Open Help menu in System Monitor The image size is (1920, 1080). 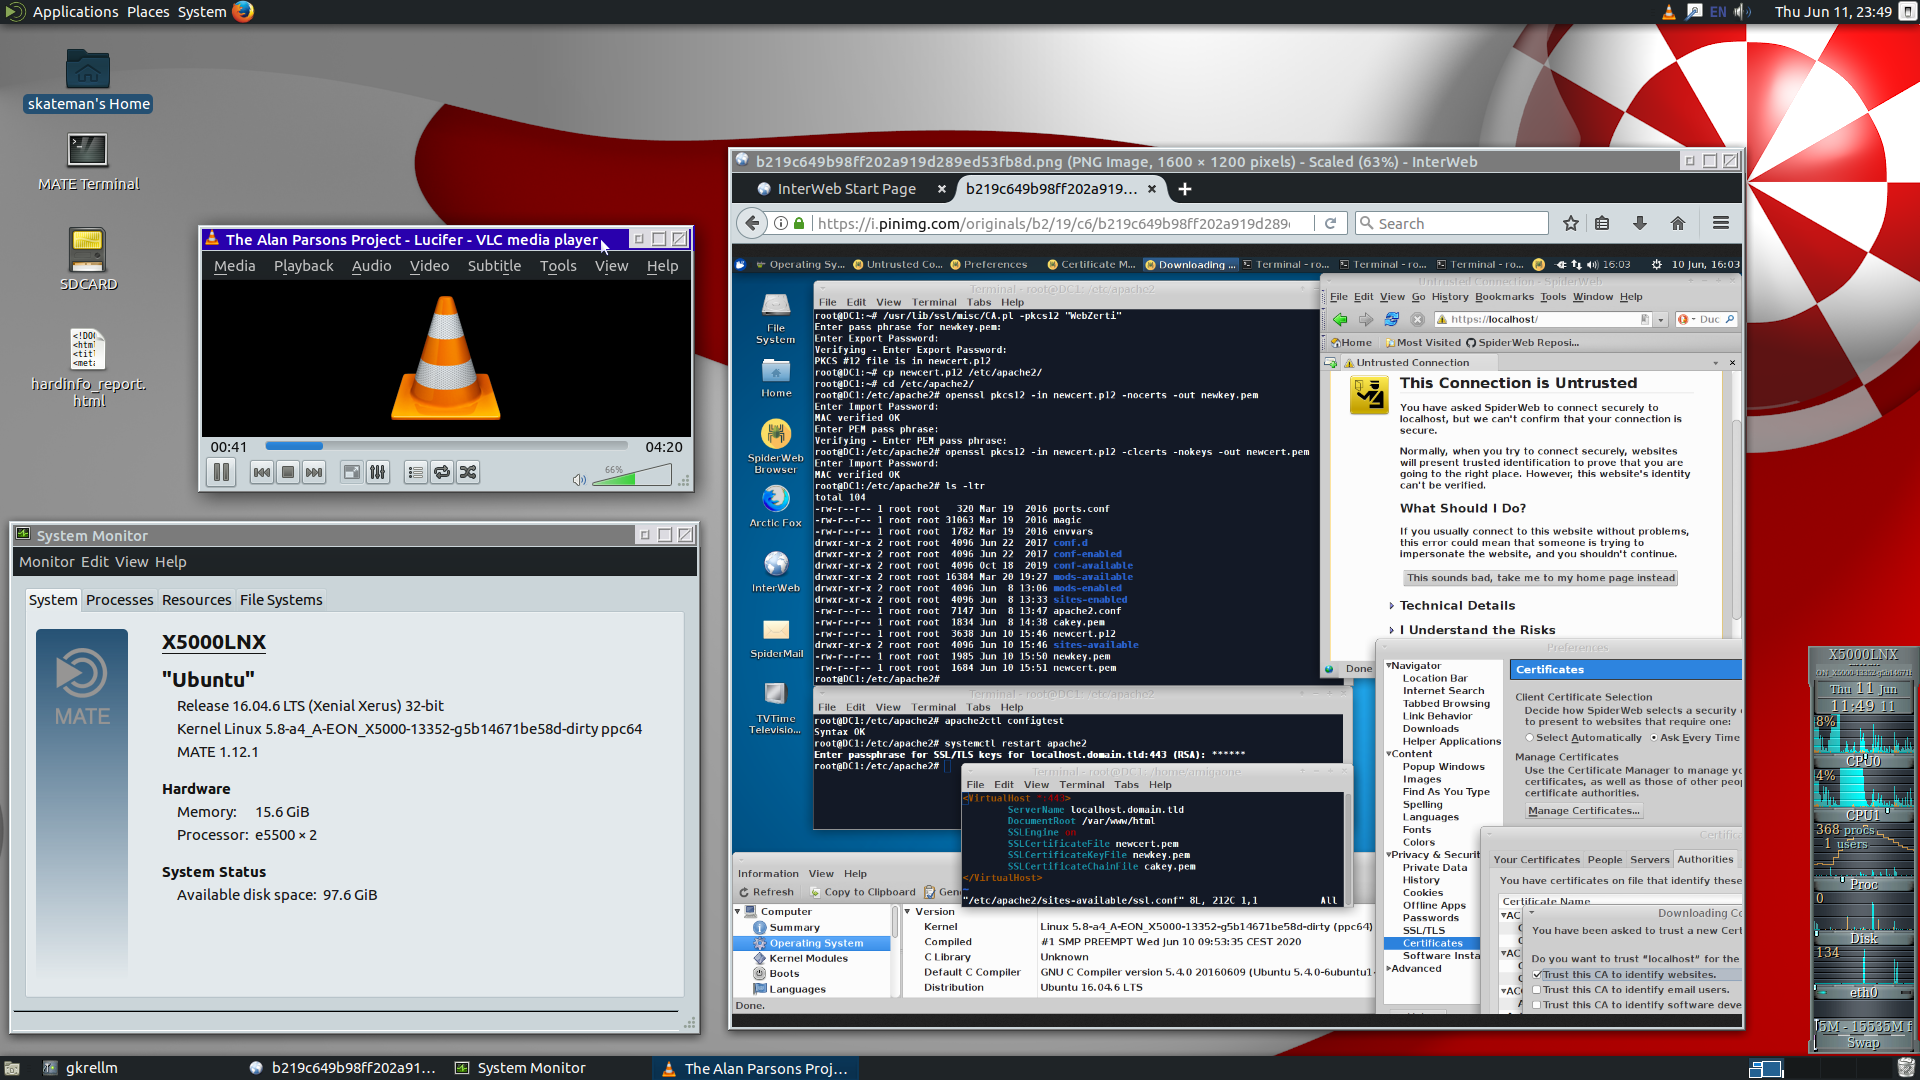click(171, 562)
